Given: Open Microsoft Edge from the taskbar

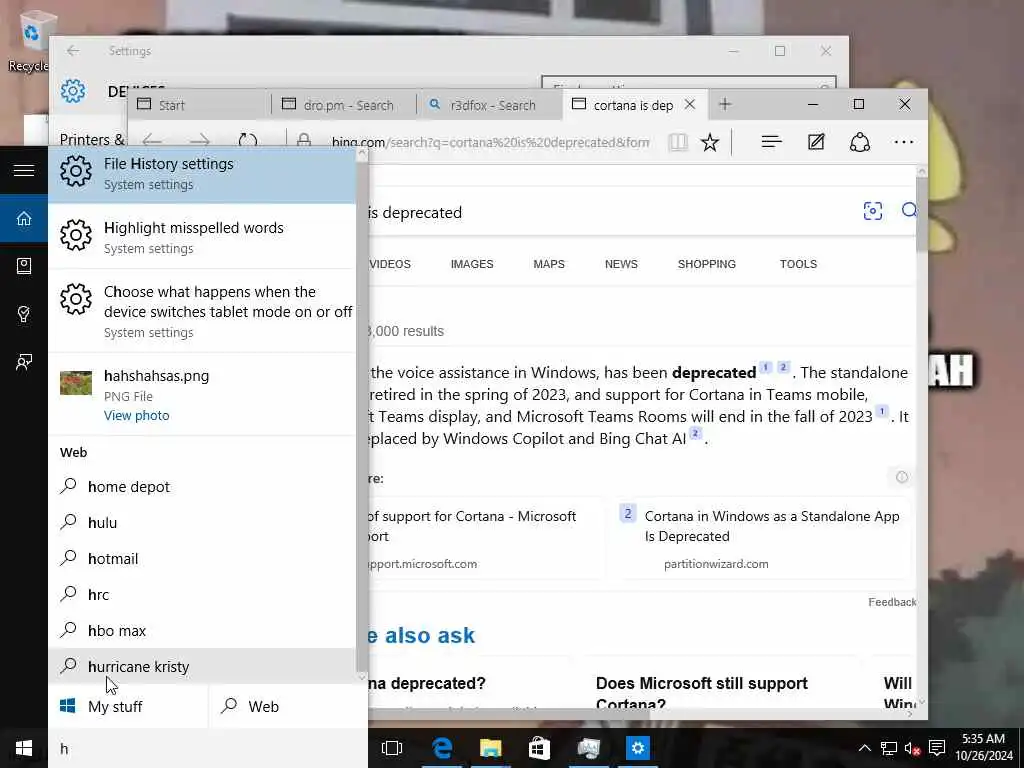Looking at the screenshot, I should [442, 748].
